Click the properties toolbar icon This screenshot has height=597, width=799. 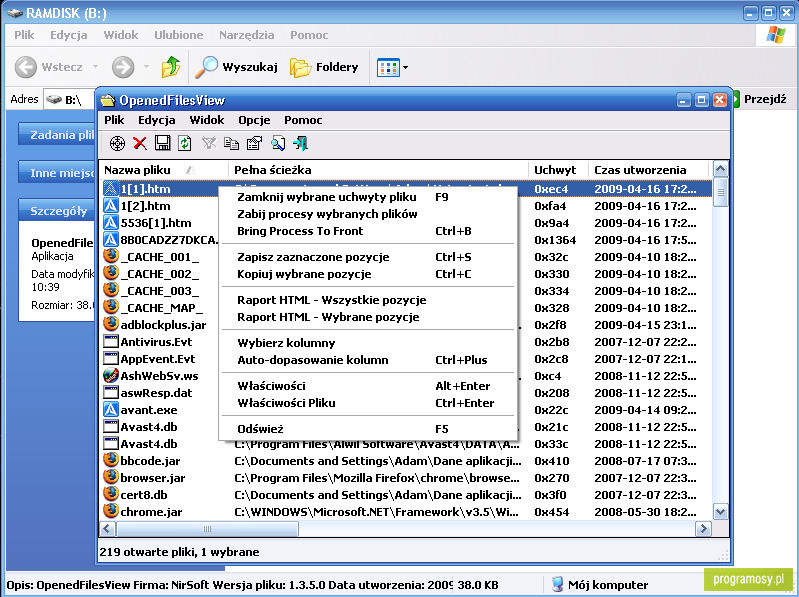point(254,143)
